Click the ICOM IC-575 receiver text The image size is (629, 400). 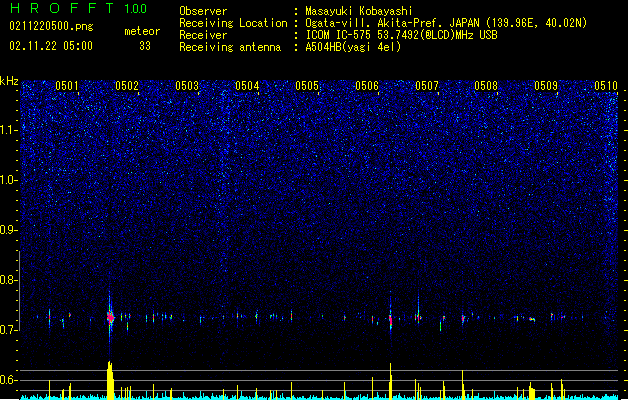401,35
